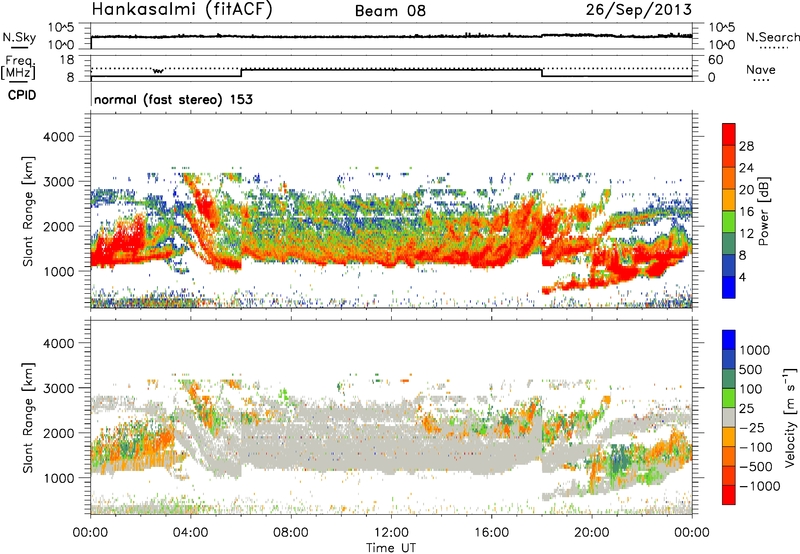The image size is (800, 554).
Task: Click 2000 tick on power panel axis
Action: tap(58, 226)
